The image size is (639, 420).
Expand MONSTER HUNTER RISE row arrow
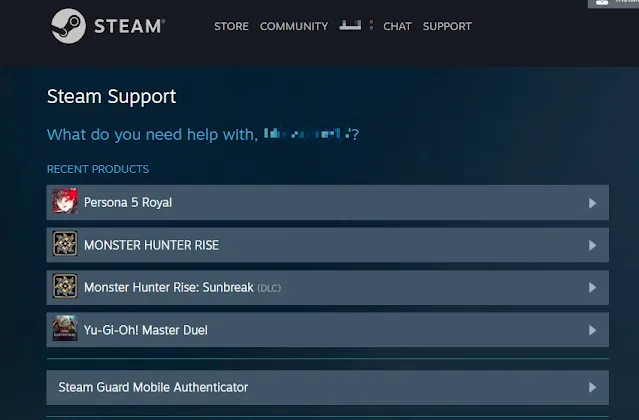click(x=593, y=245)
